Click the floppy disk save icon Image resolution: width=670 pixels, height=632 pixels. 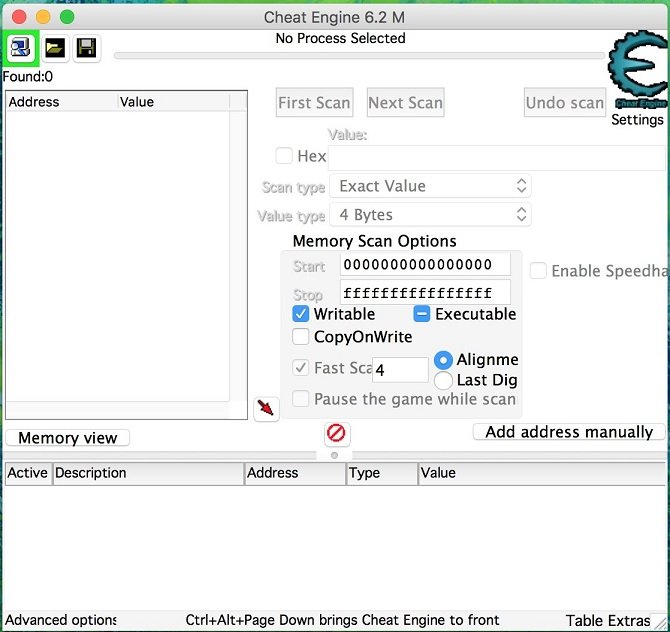(86, 47)
